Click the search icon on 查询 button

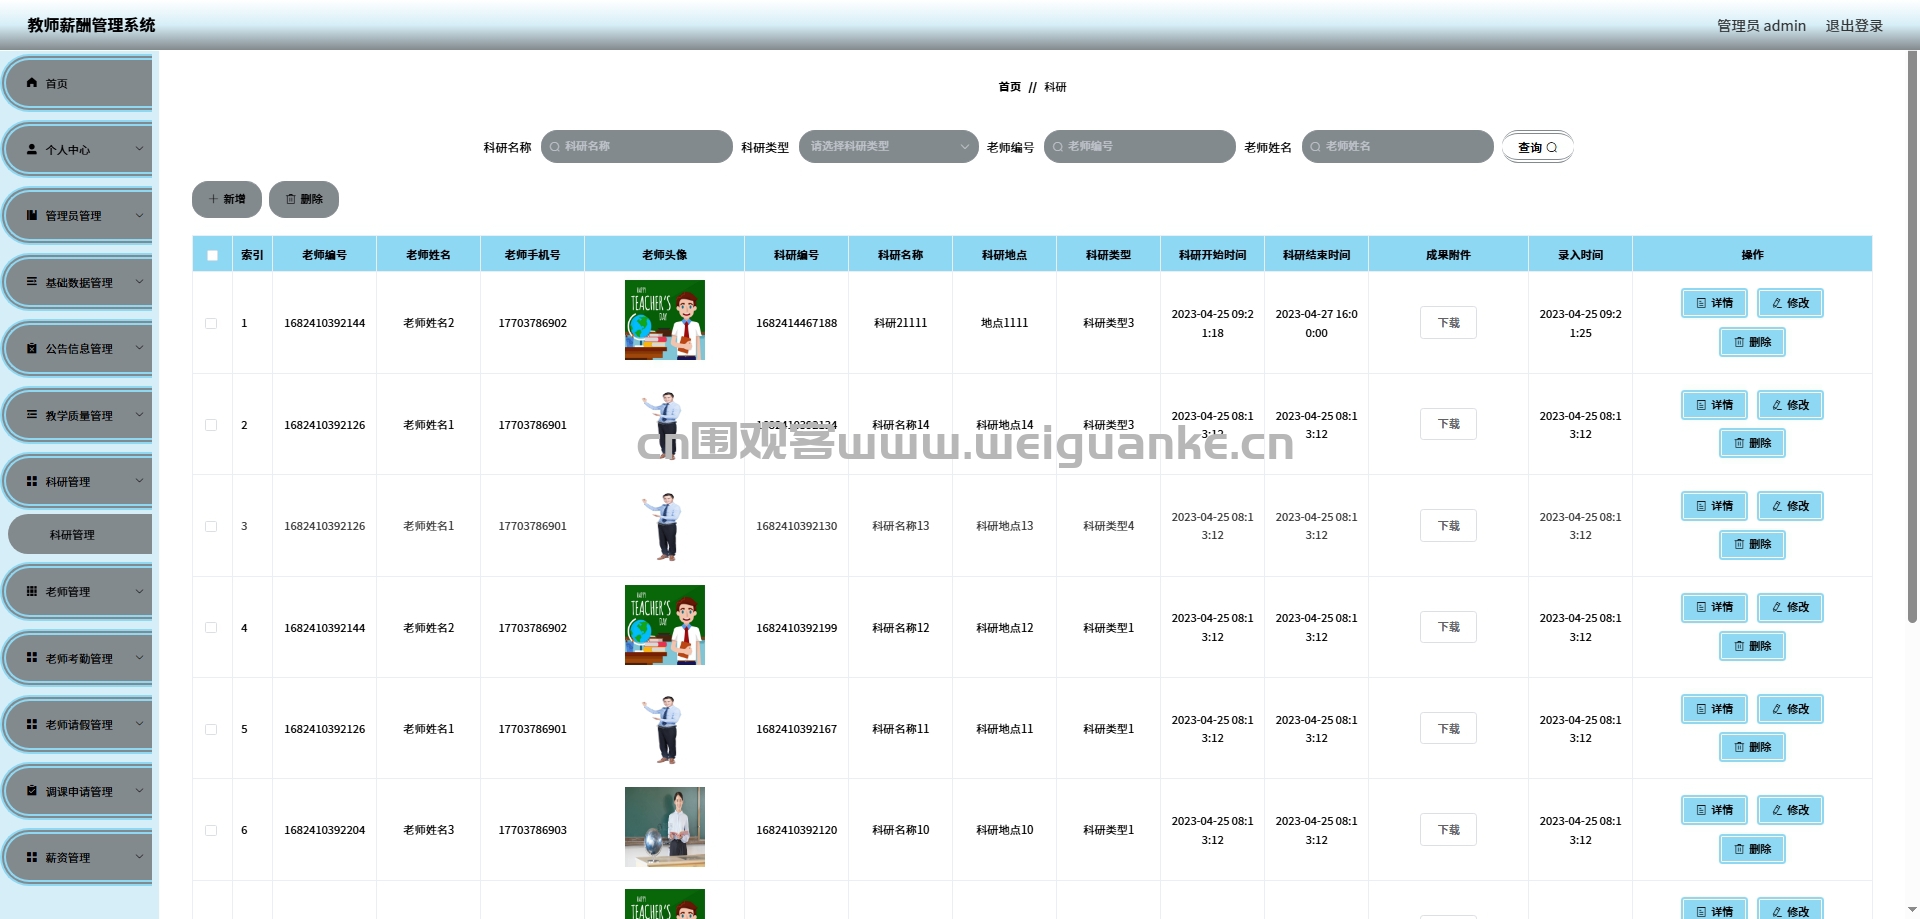1552,147
